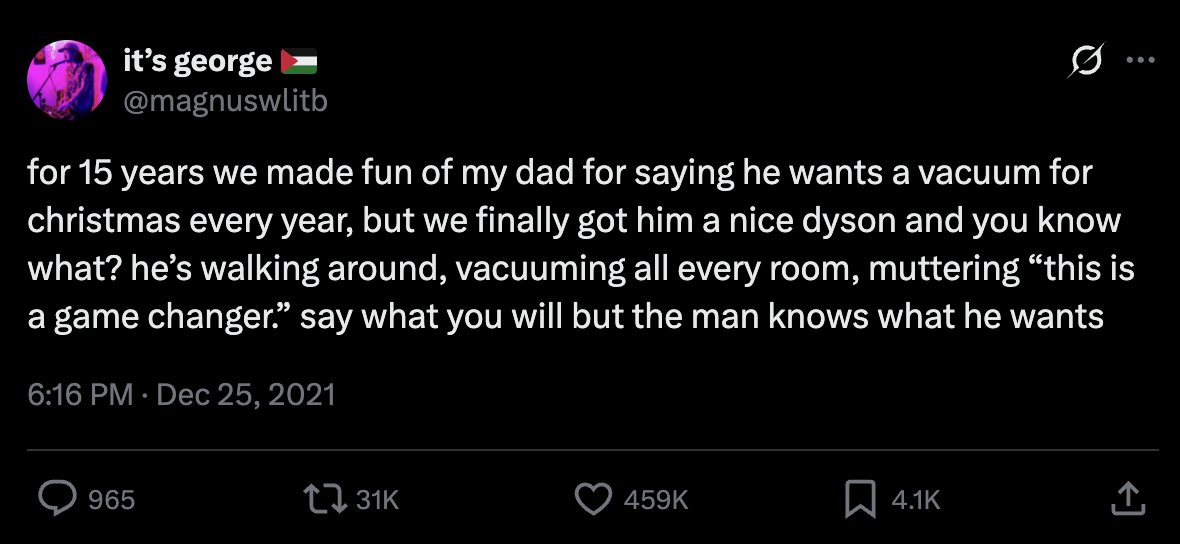
Task: Click the 965 replies count
Action: [112, 500]
